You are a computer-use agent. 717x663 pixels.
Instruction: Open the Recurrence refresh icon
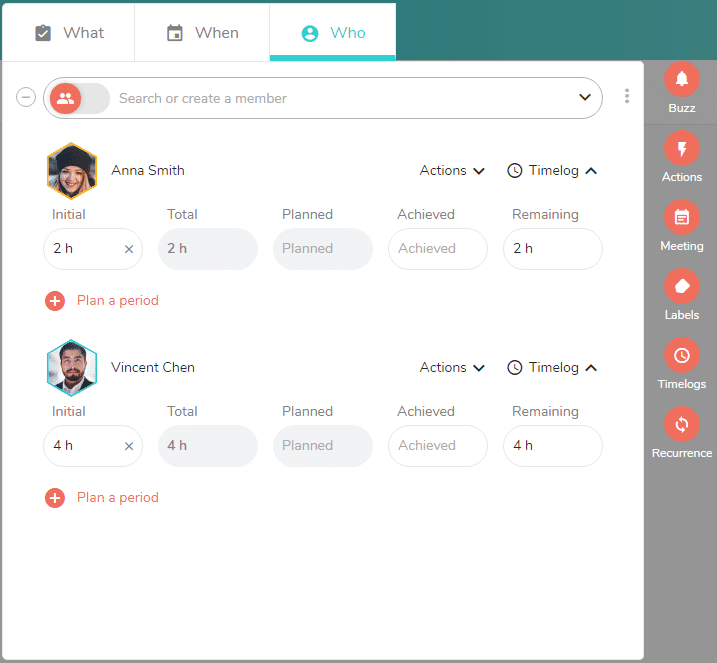(681, 424)
